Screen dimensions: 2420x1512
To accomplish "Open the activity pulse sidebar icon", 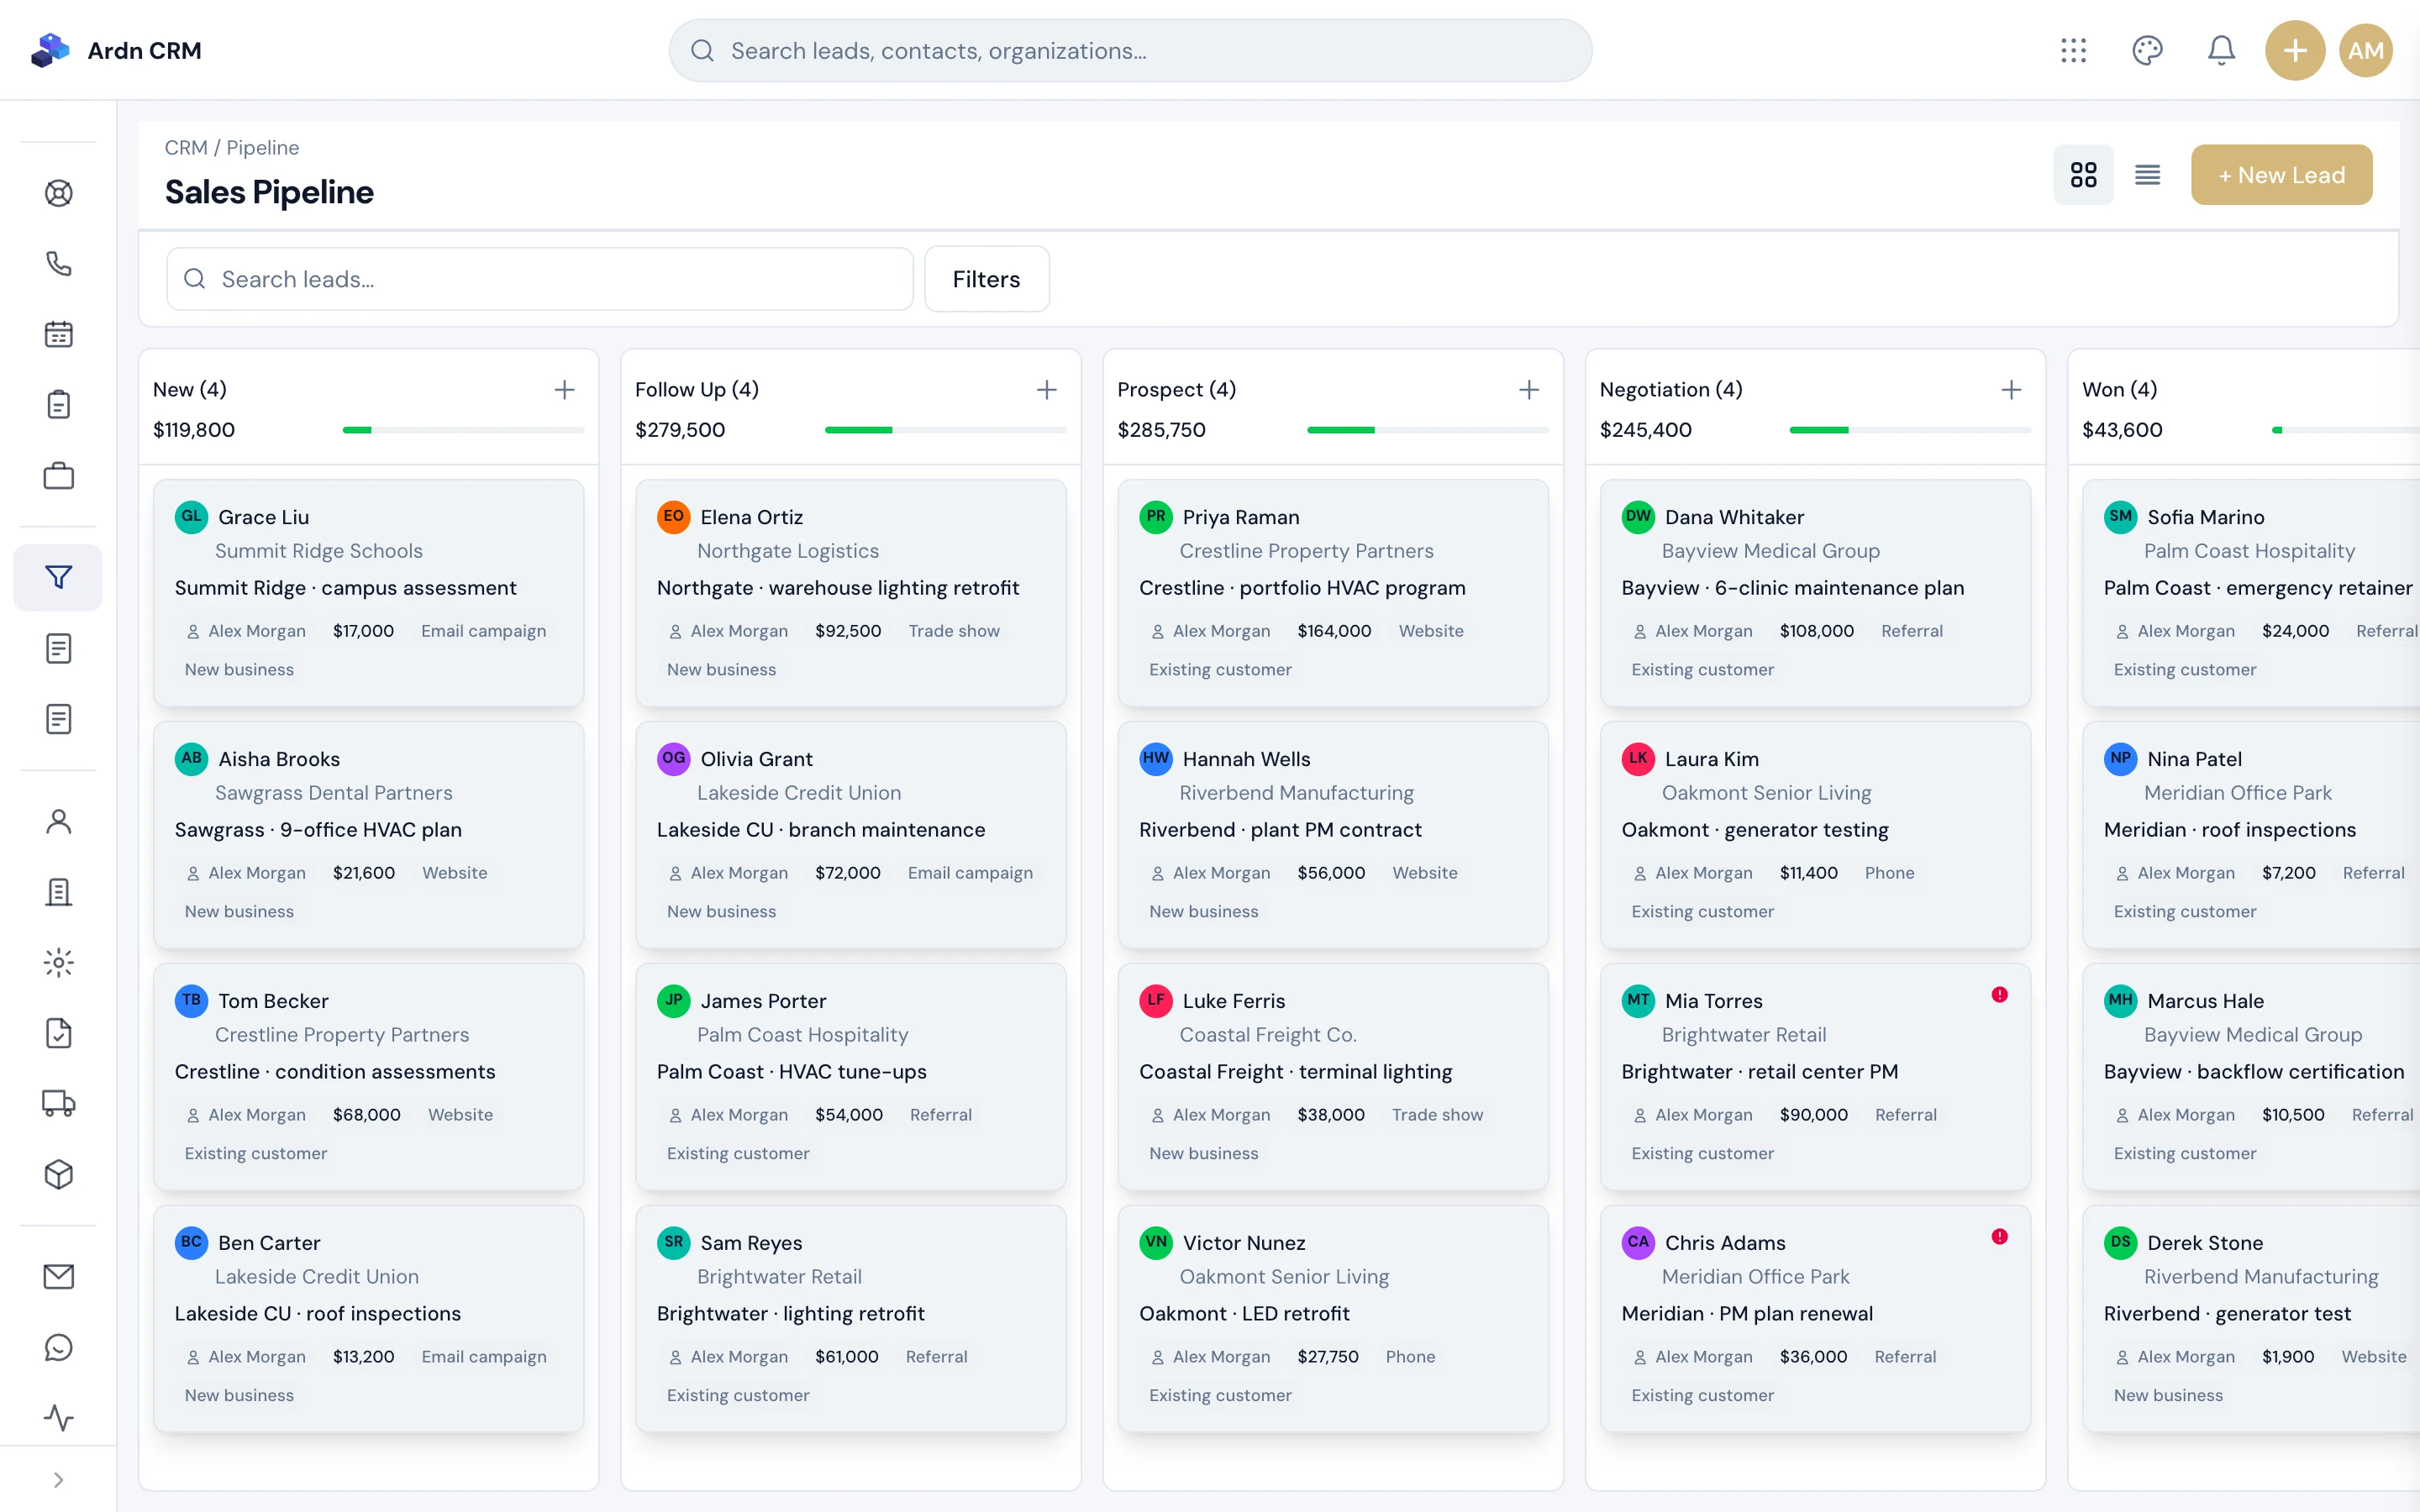I will [x=58, y=1418].
